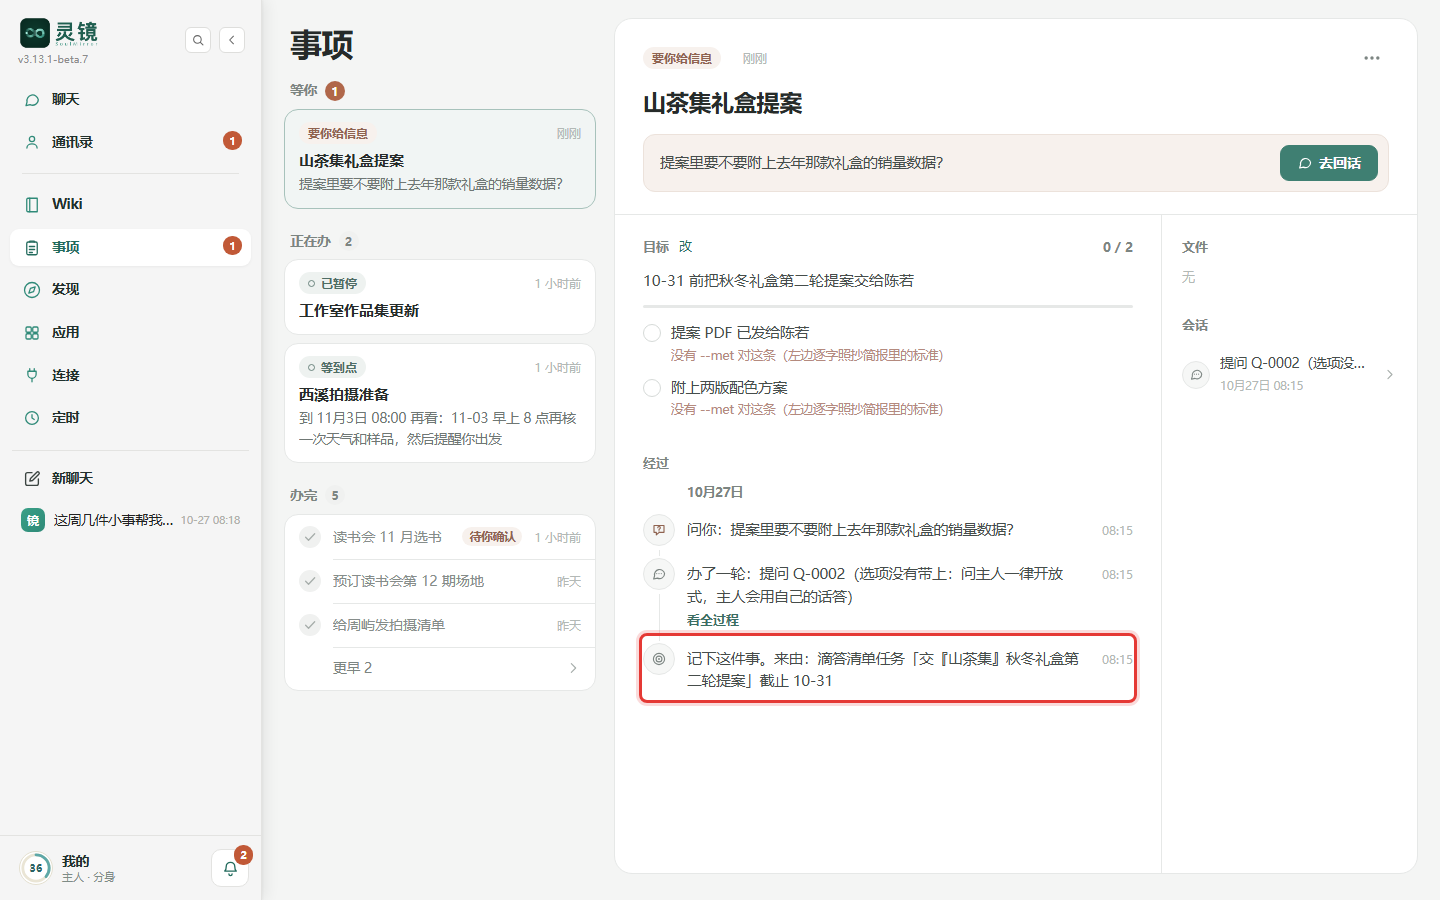Open 通讯录 contacts section
The image size is (1440, 900).
(x=130, y=142)
